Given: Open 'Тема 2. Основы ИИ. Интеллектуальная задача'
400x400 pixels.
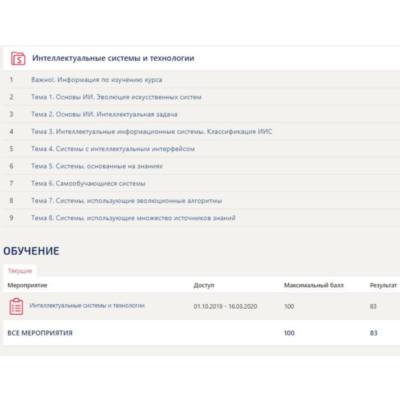Looking at the screenshot, I should pos(104,115).
